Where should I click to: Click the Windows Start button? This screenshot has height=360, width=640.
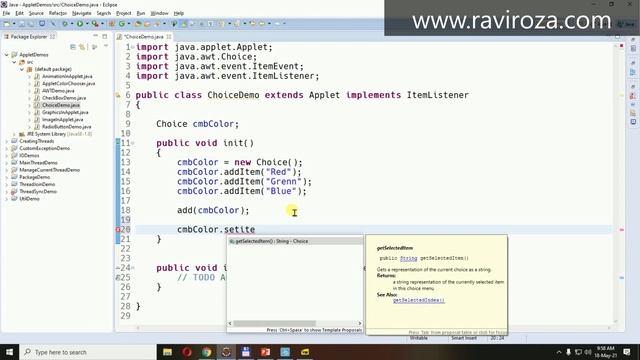pos(9,352)
